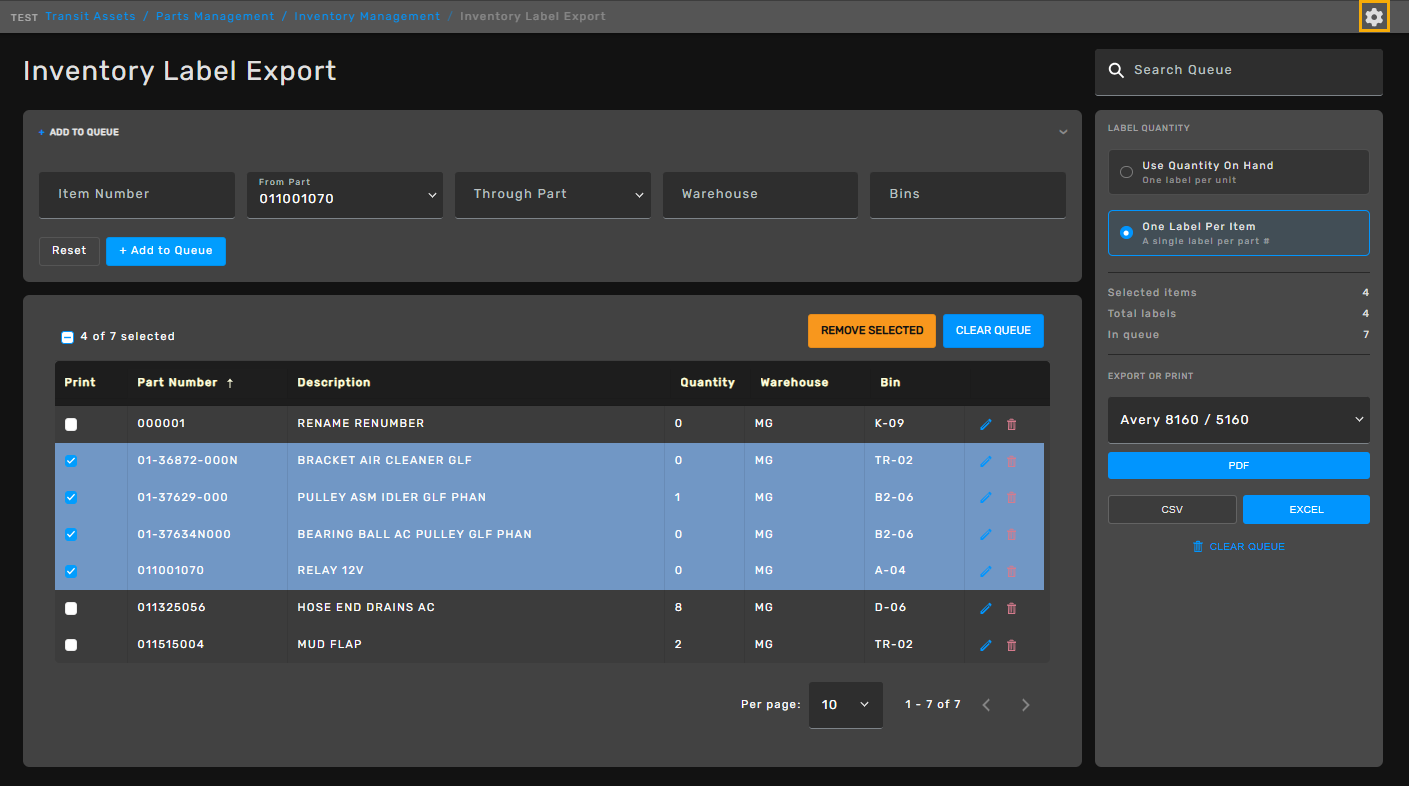Sort by Warehouse column header
The image size is (1409, 786).
pyautogui.click(x=794, y=383)
